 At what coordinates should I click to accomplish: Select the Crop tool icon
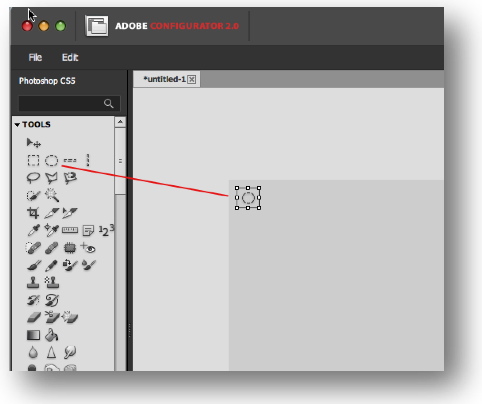pyautogui.click(x=33, y=213)
